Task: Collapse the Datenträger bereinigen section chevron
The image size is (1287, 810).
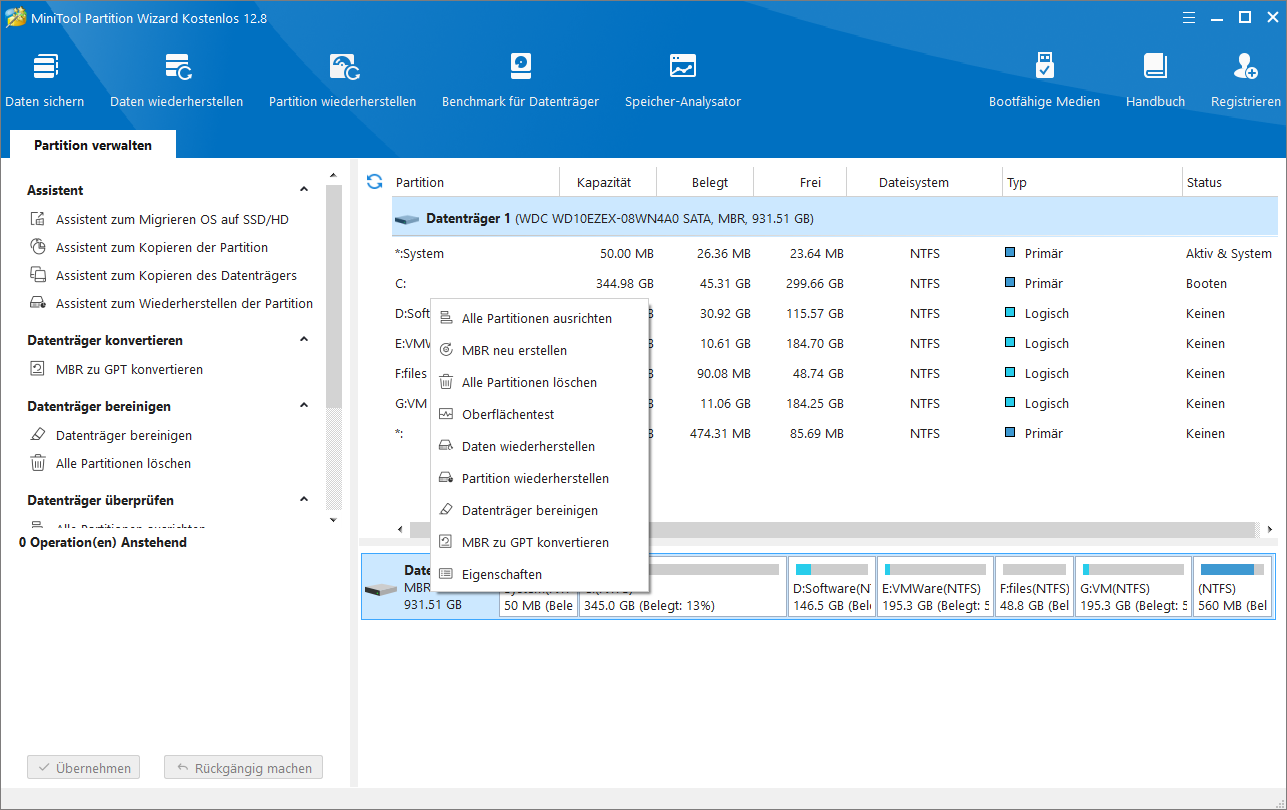Action: 304,406
